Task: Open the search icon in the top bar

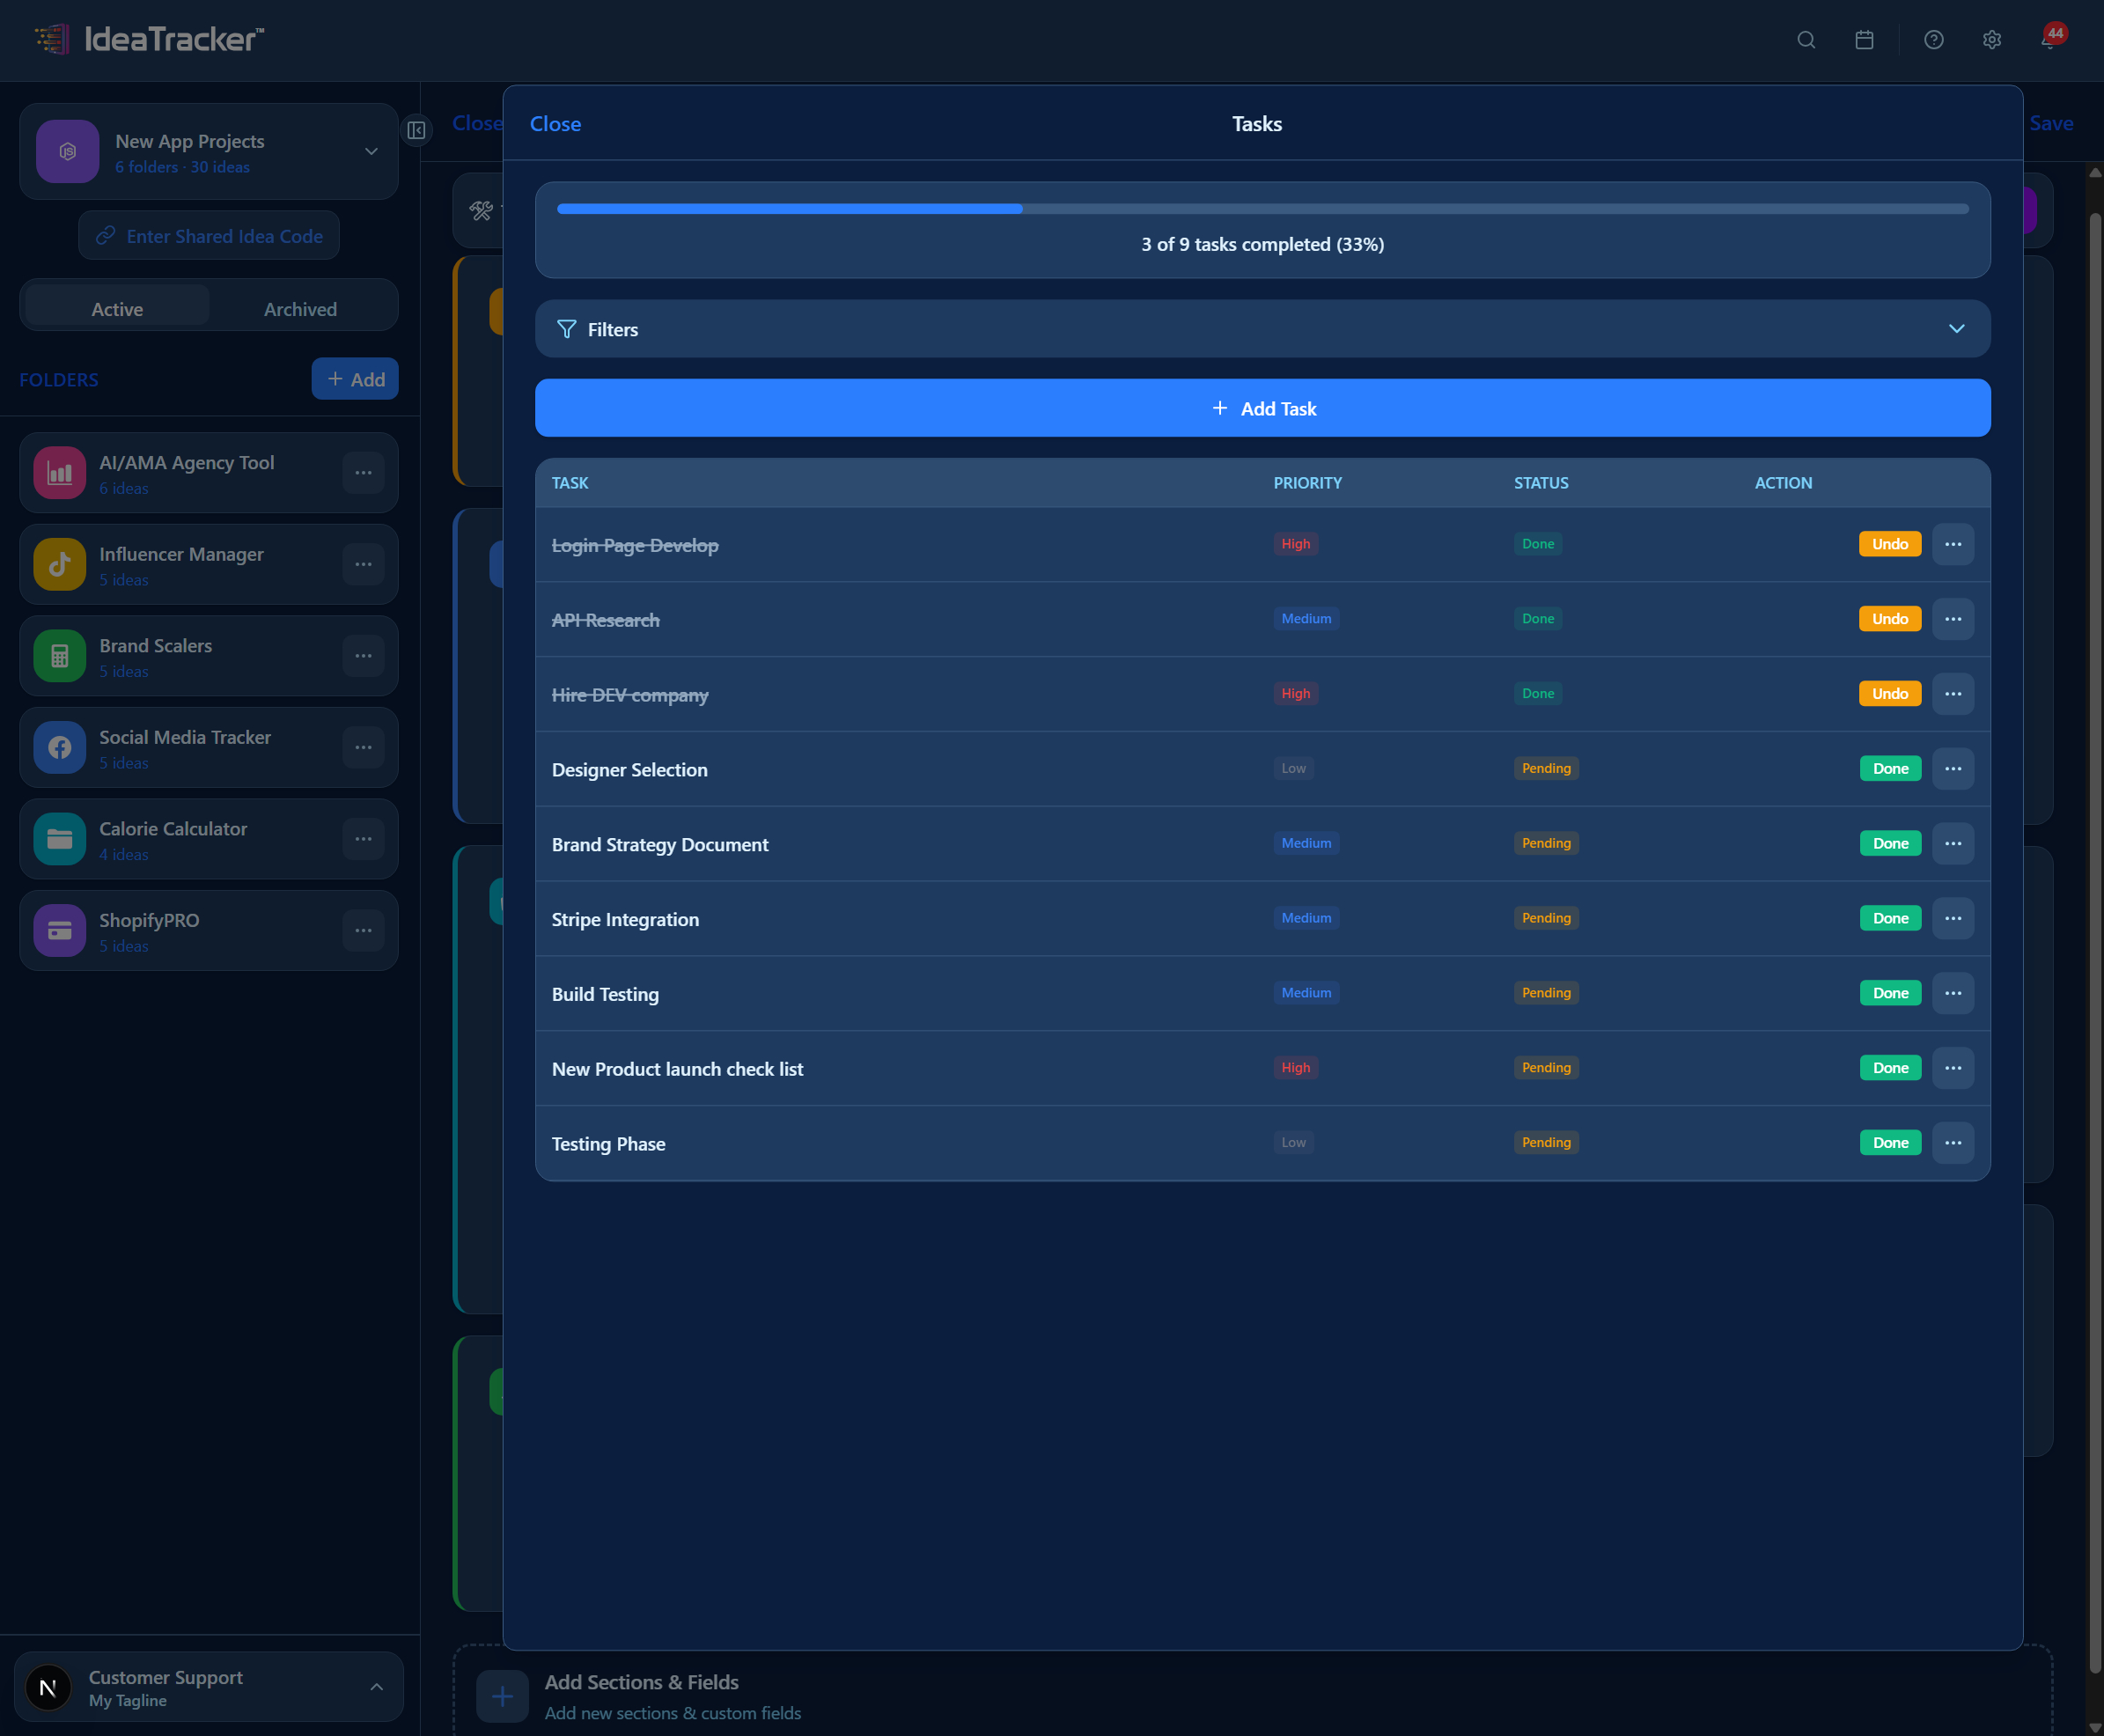Action: [x=1806, y=40]
